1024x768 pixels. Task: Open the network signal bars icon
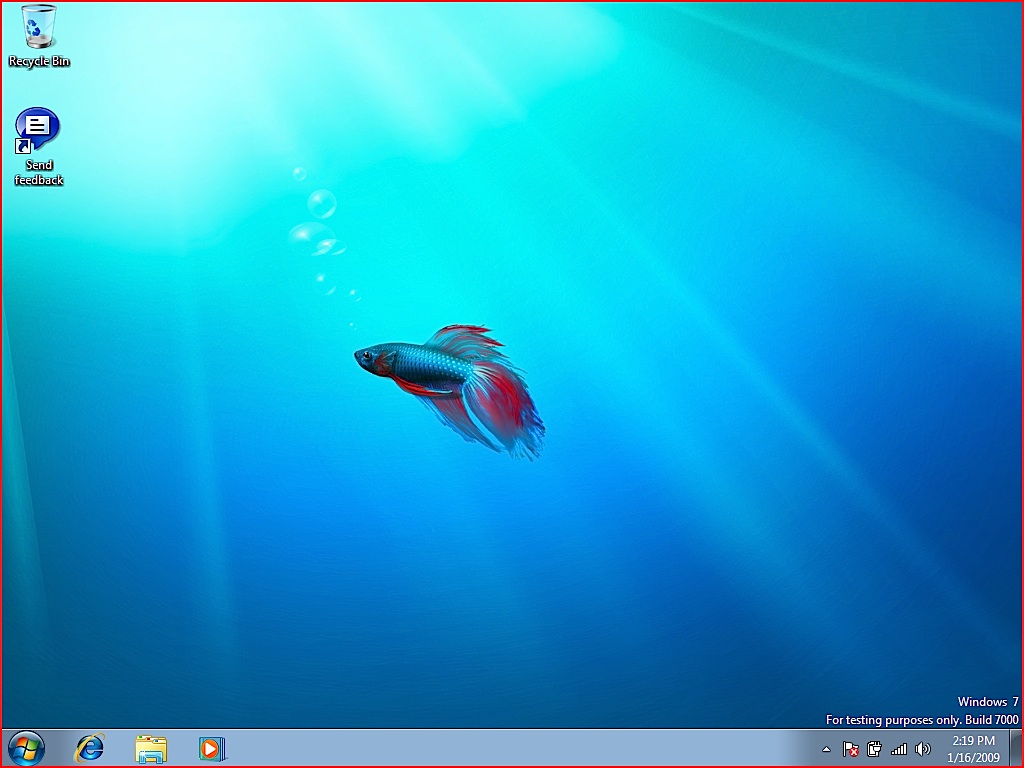pos(899,749)
